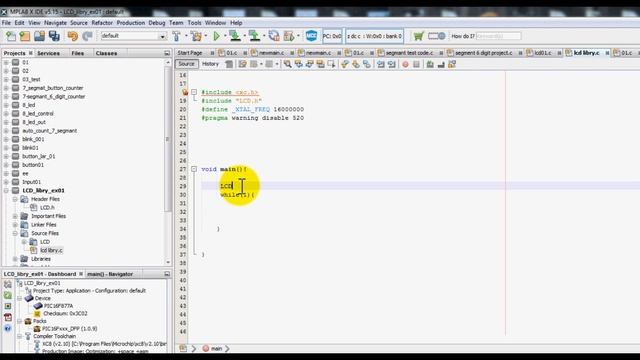Click Make and Program Device green down-arrow icon
The image size is (640, 360).
coord(235,36)
